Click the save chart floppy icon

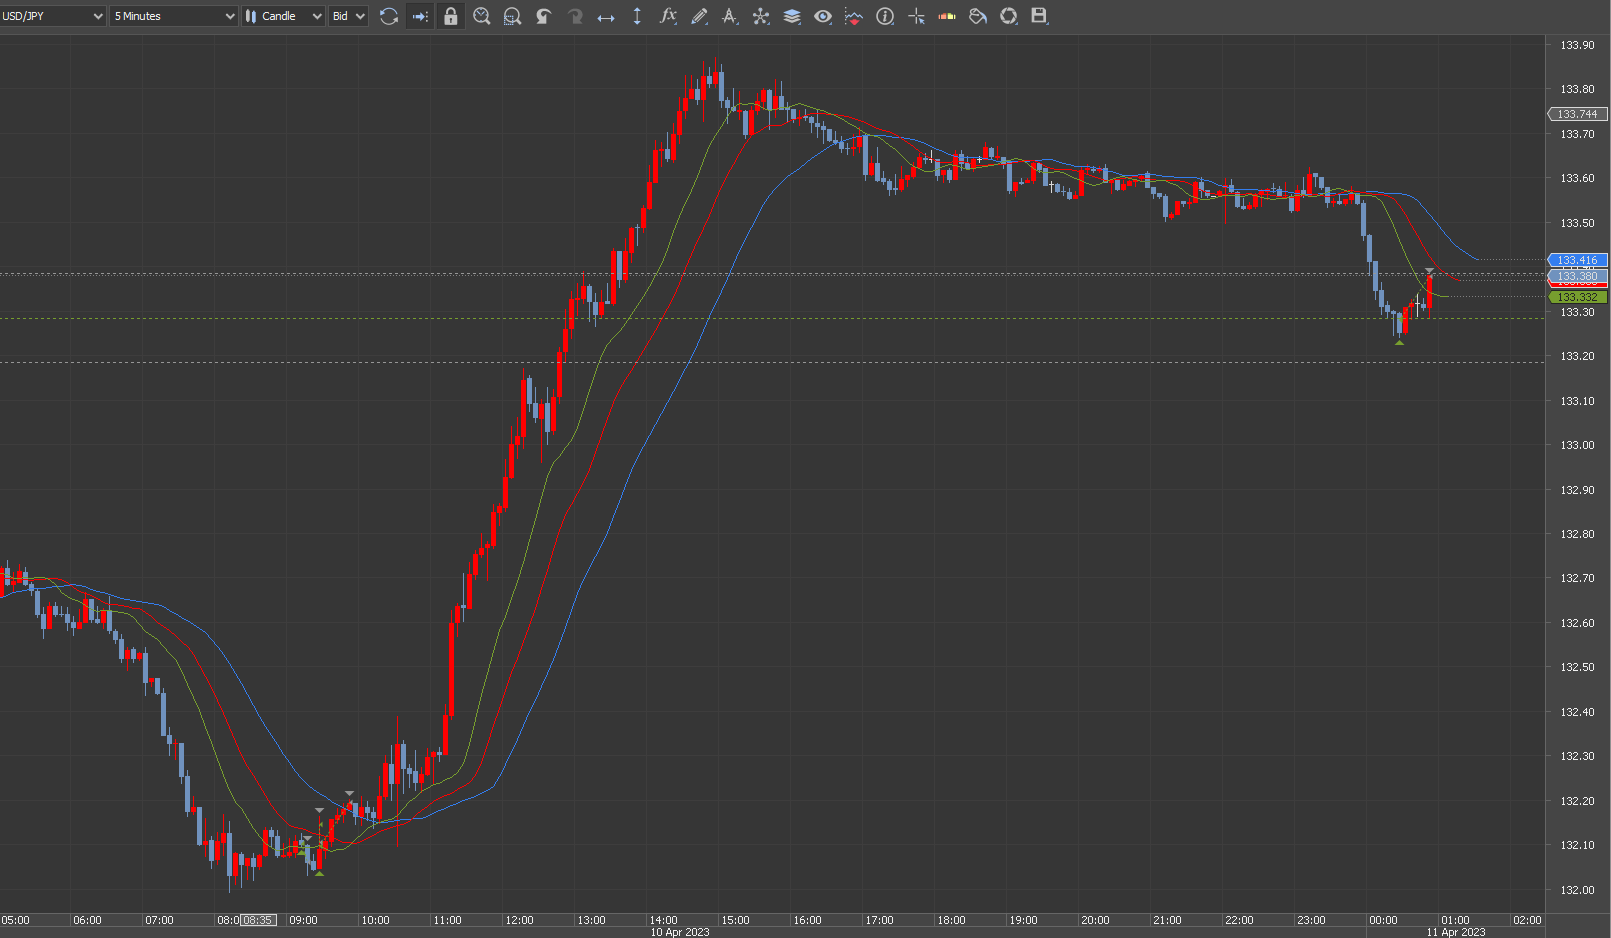pos(1039,16)
